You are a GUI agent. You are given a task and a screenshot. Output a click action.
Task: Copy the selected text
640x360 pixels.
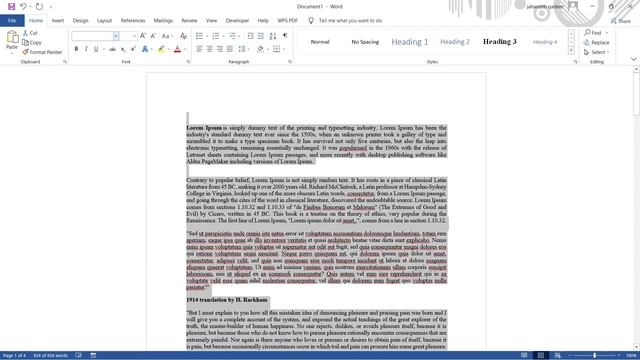(32, 42)
